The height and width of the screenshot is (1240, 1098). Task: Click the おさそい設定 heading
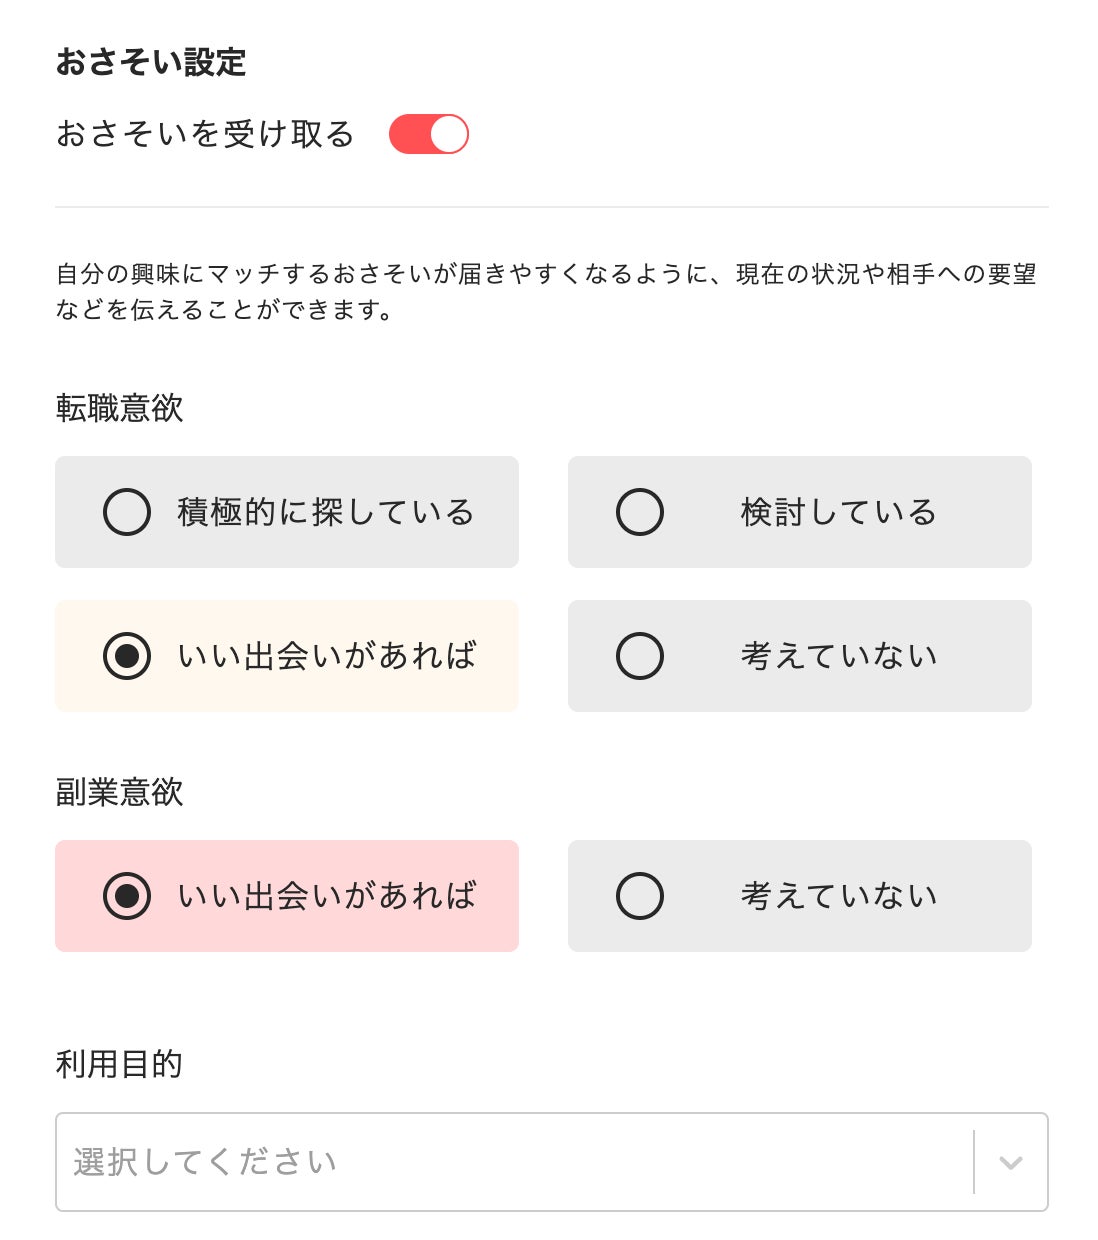point(150,62)
